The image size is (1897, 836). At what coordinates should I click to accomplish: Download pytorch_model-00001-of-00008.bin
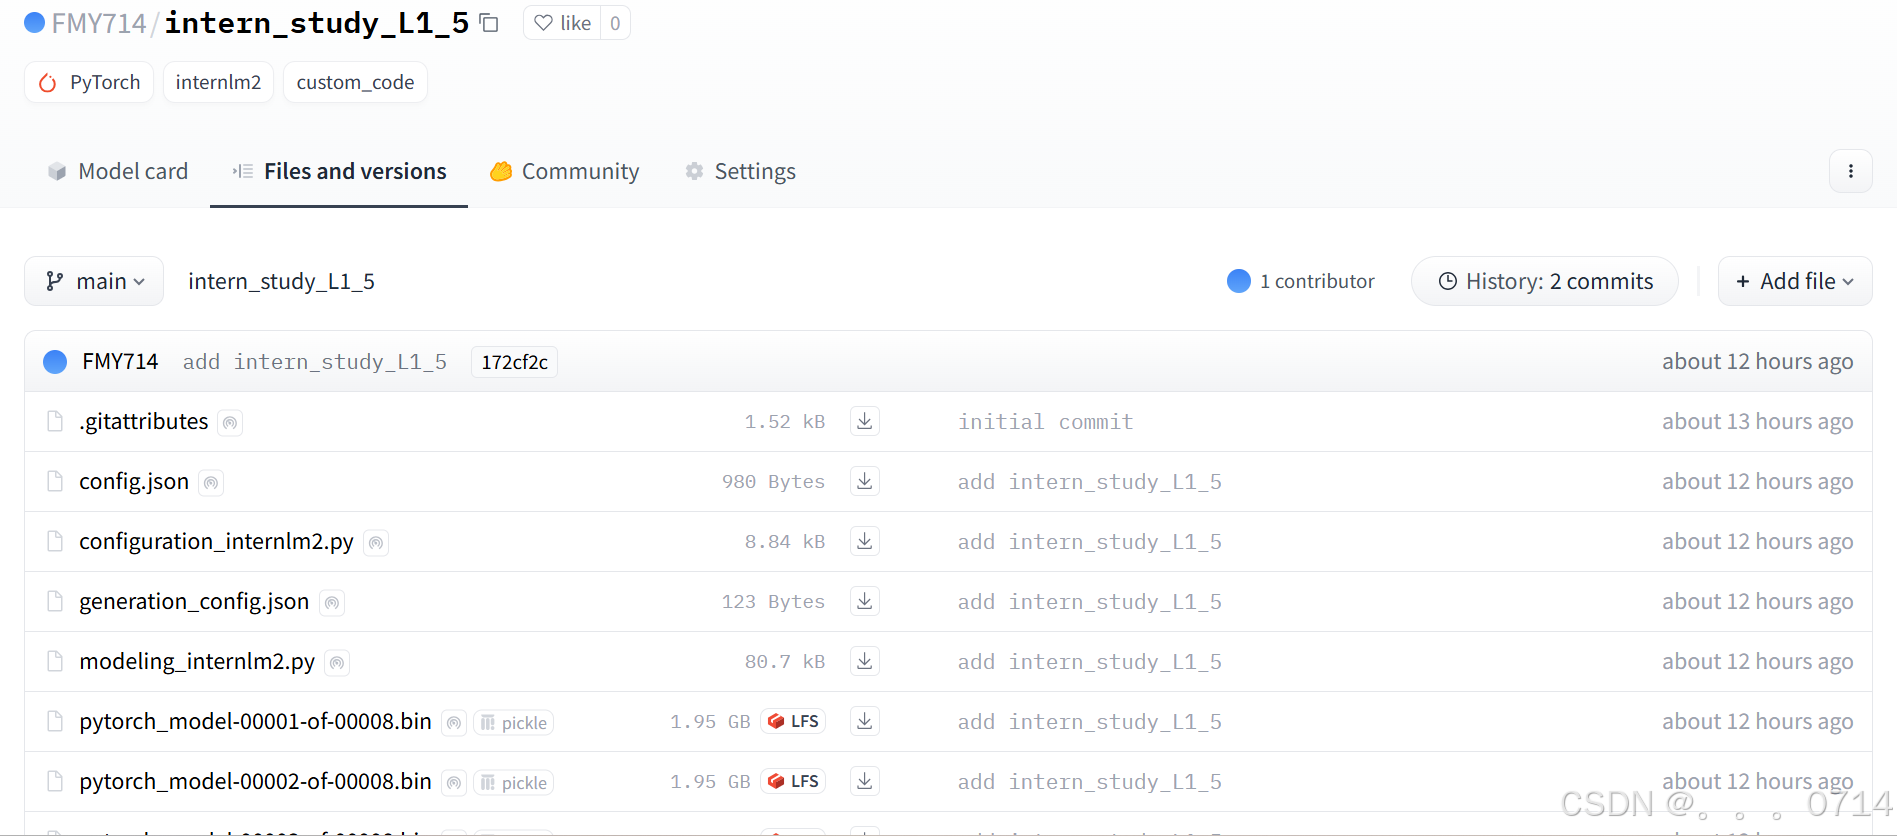865,721
